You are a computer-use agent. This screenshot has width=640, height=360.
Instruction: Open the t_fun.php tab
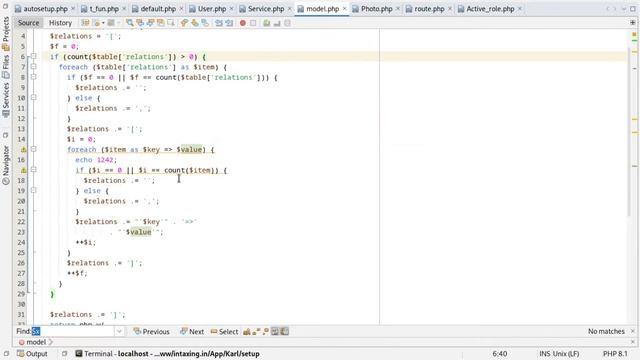[x=104, y=9]
